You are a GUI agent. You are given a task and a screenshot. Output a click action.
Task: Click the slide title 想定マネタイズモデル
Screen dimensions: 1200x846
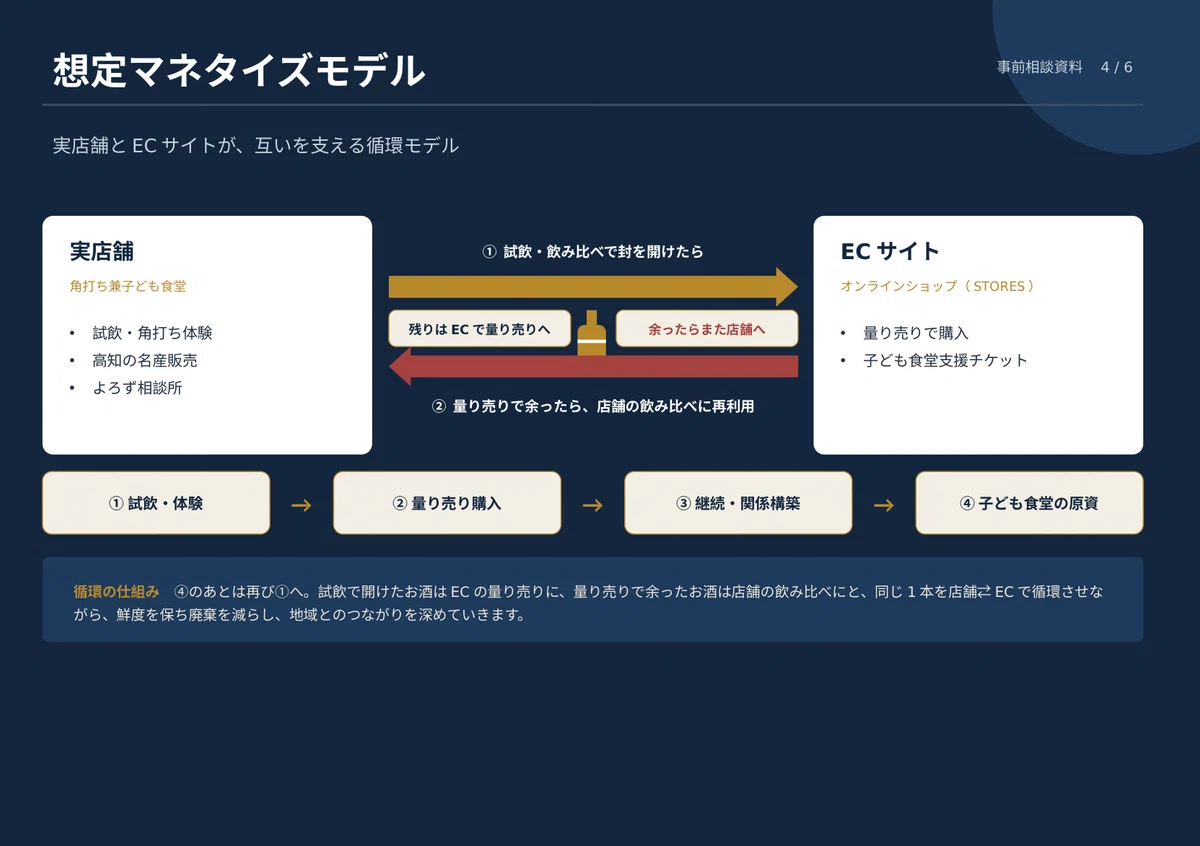[239, 71]
